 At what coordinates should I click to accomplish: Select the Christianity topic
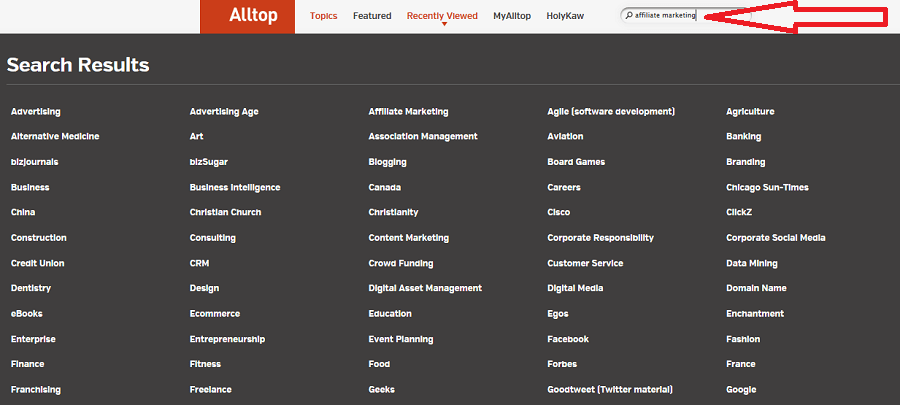point(393,212)
